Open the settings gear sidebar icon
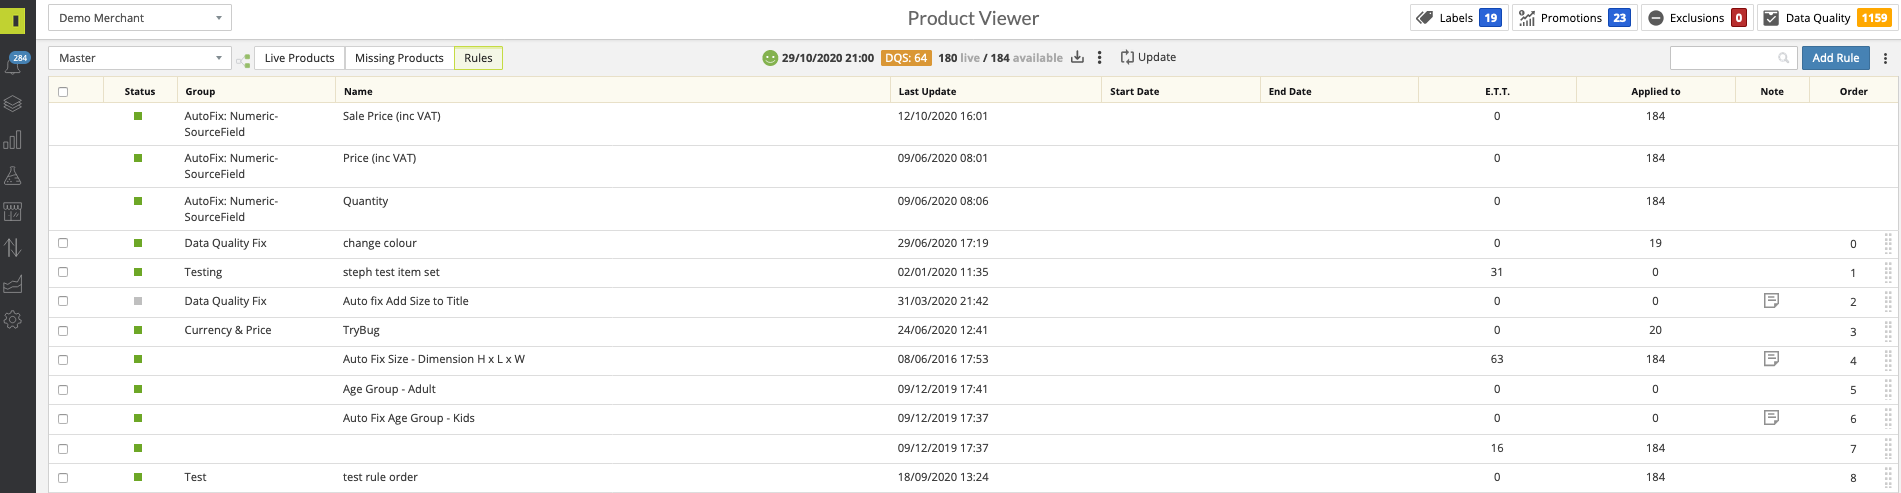Screen dimensions: 1901x493 pyautogui.click(x=13, y=320)
